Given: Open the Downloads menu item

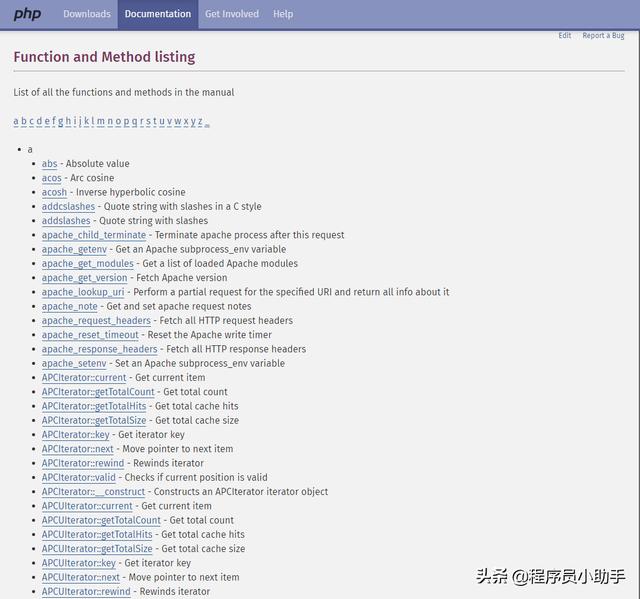Looking at the screenshot, I should point(87,14).
